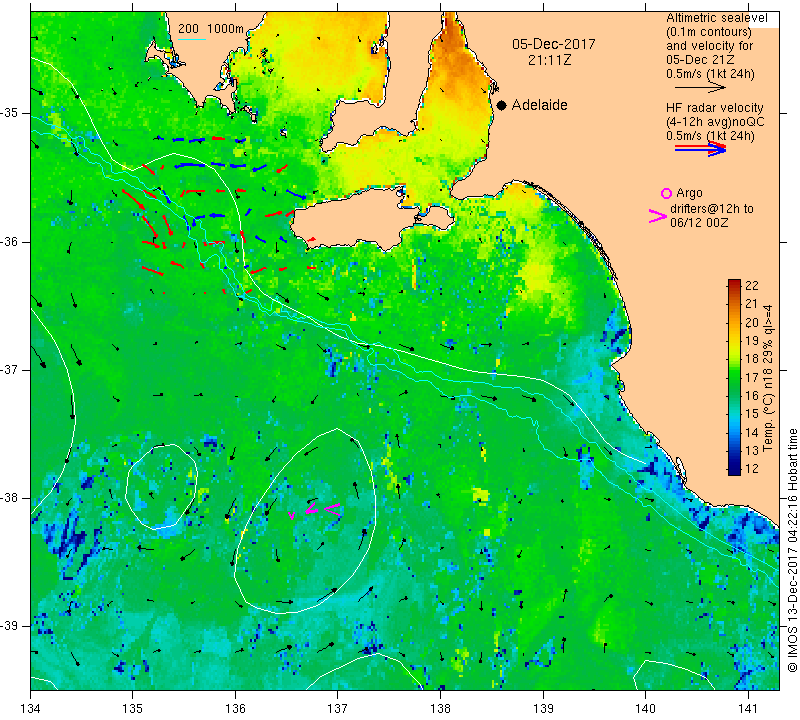The image size is (800, 720).
Task: Click the 05-Dec 21Z legend text
Action: (700, 60)
